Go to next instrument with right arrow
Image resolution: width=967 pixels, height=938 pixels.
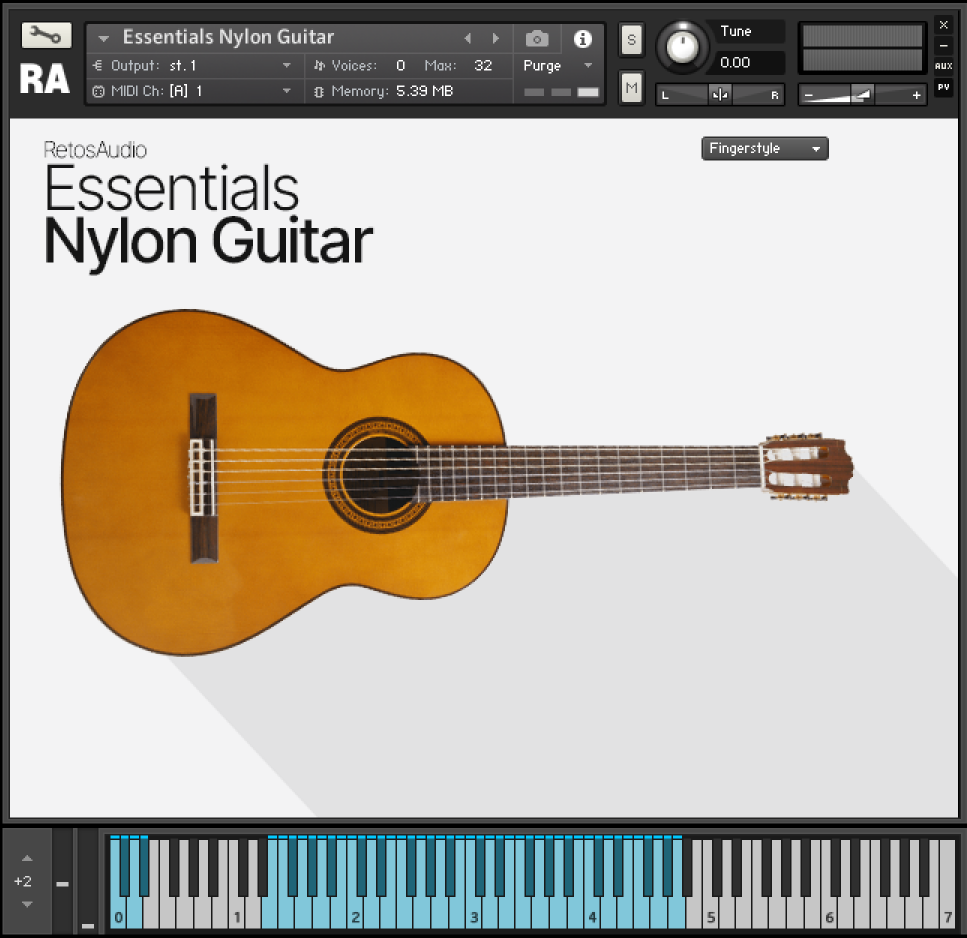pos(495,39)
